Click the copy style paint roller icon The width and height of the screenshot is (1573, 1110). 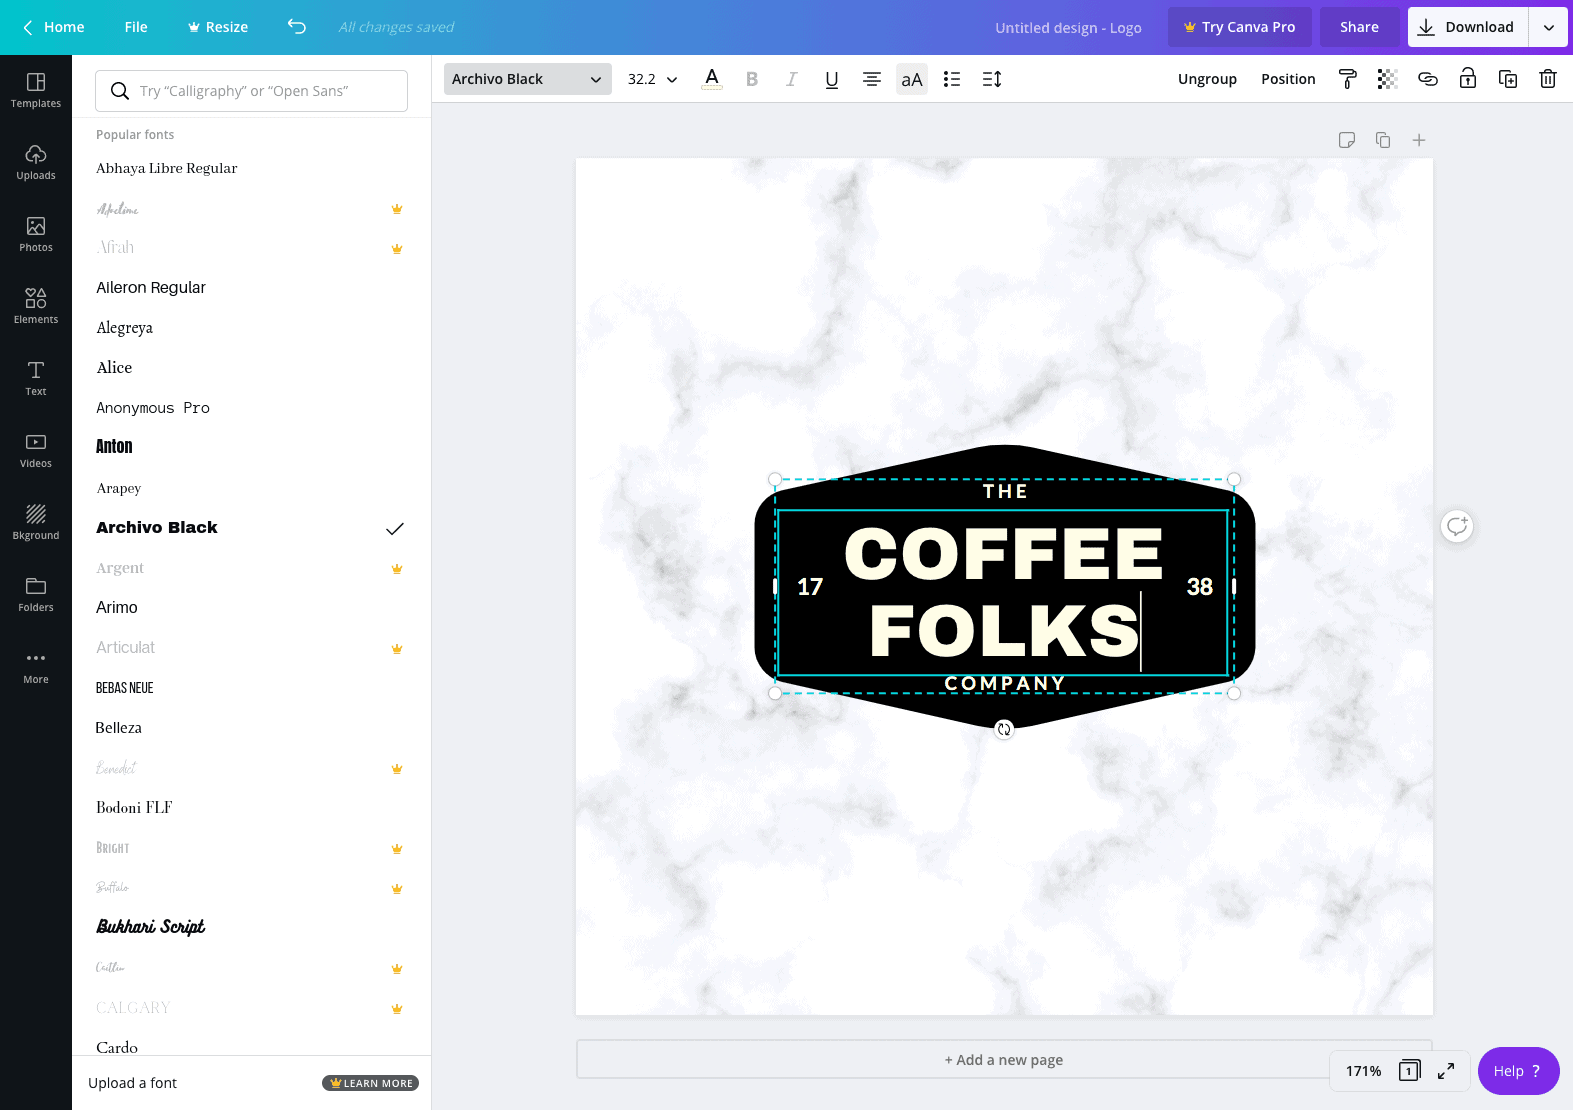coord(1347,79)
